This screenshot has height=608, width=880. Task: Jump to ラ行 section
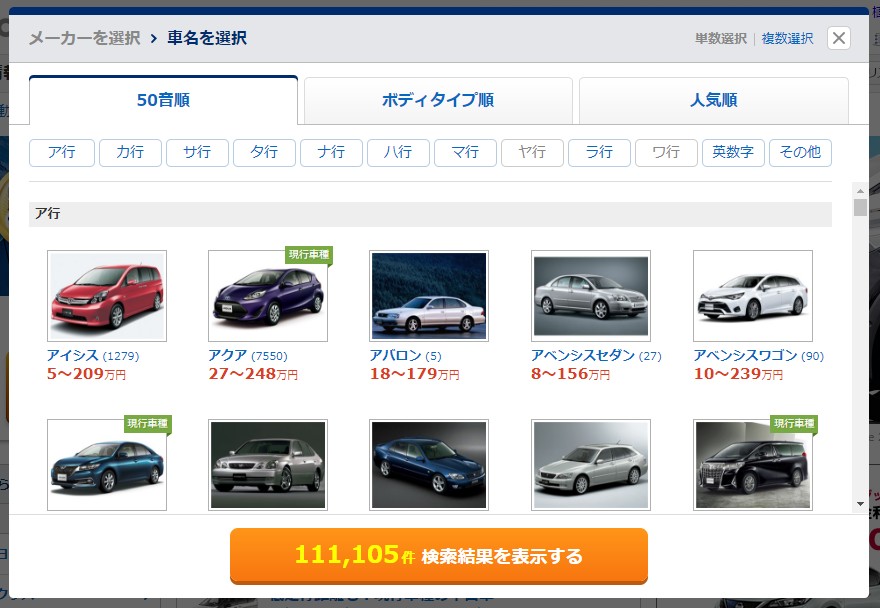click(x=599, y=153)
